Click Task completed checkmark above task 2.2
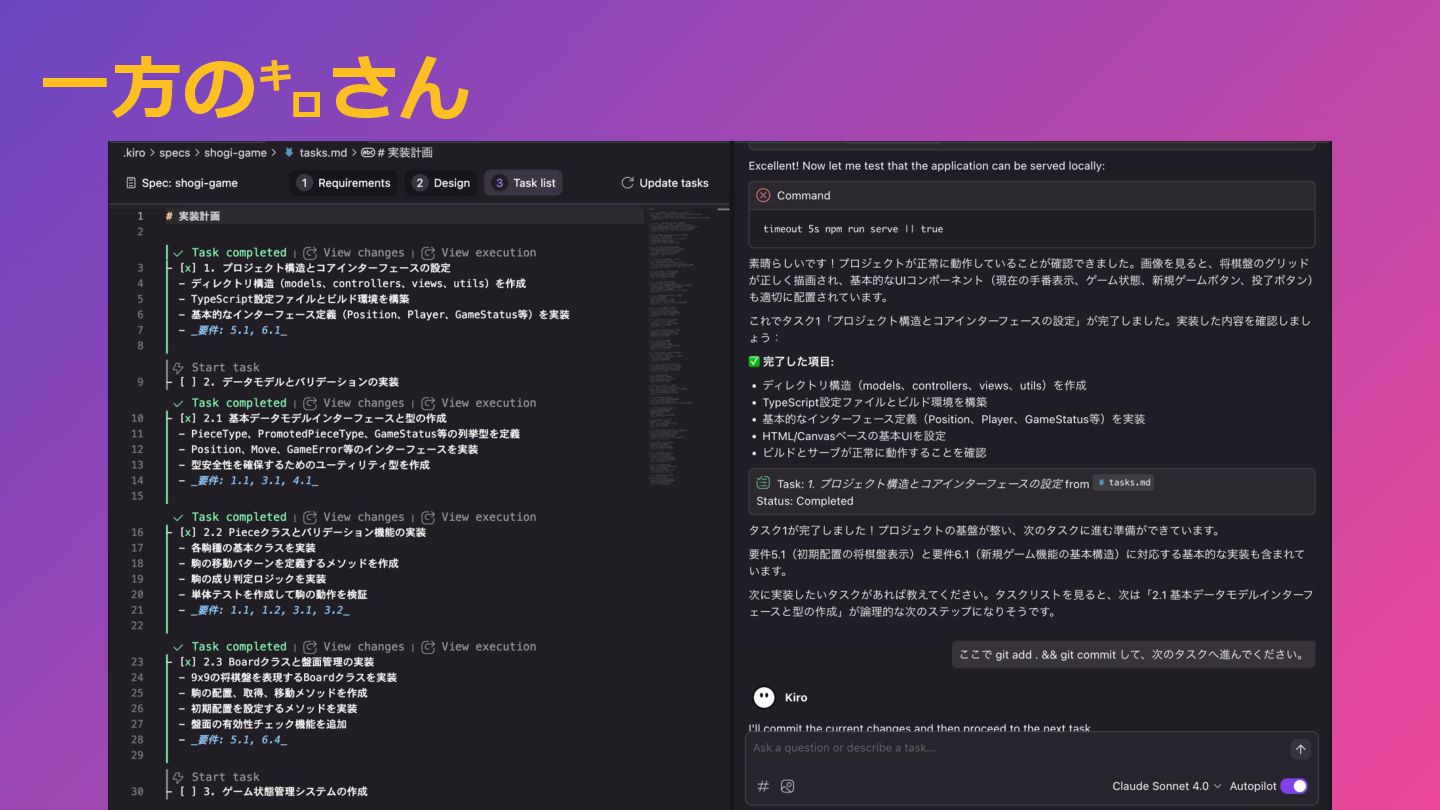The width and height of the screenshot is (1440, 810). point(178,517)
